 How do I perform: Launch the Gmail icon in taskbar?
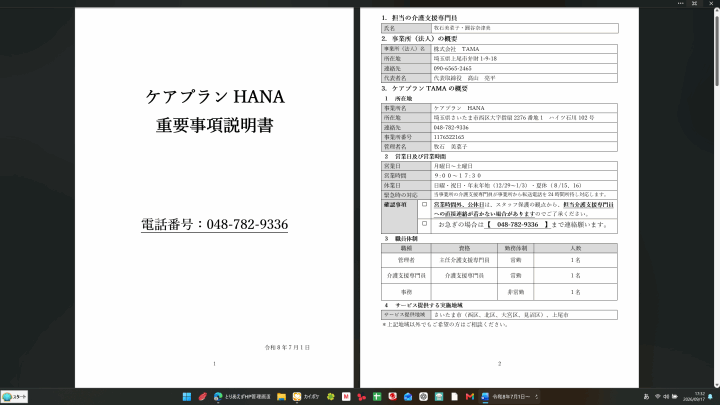click(469, 397)
